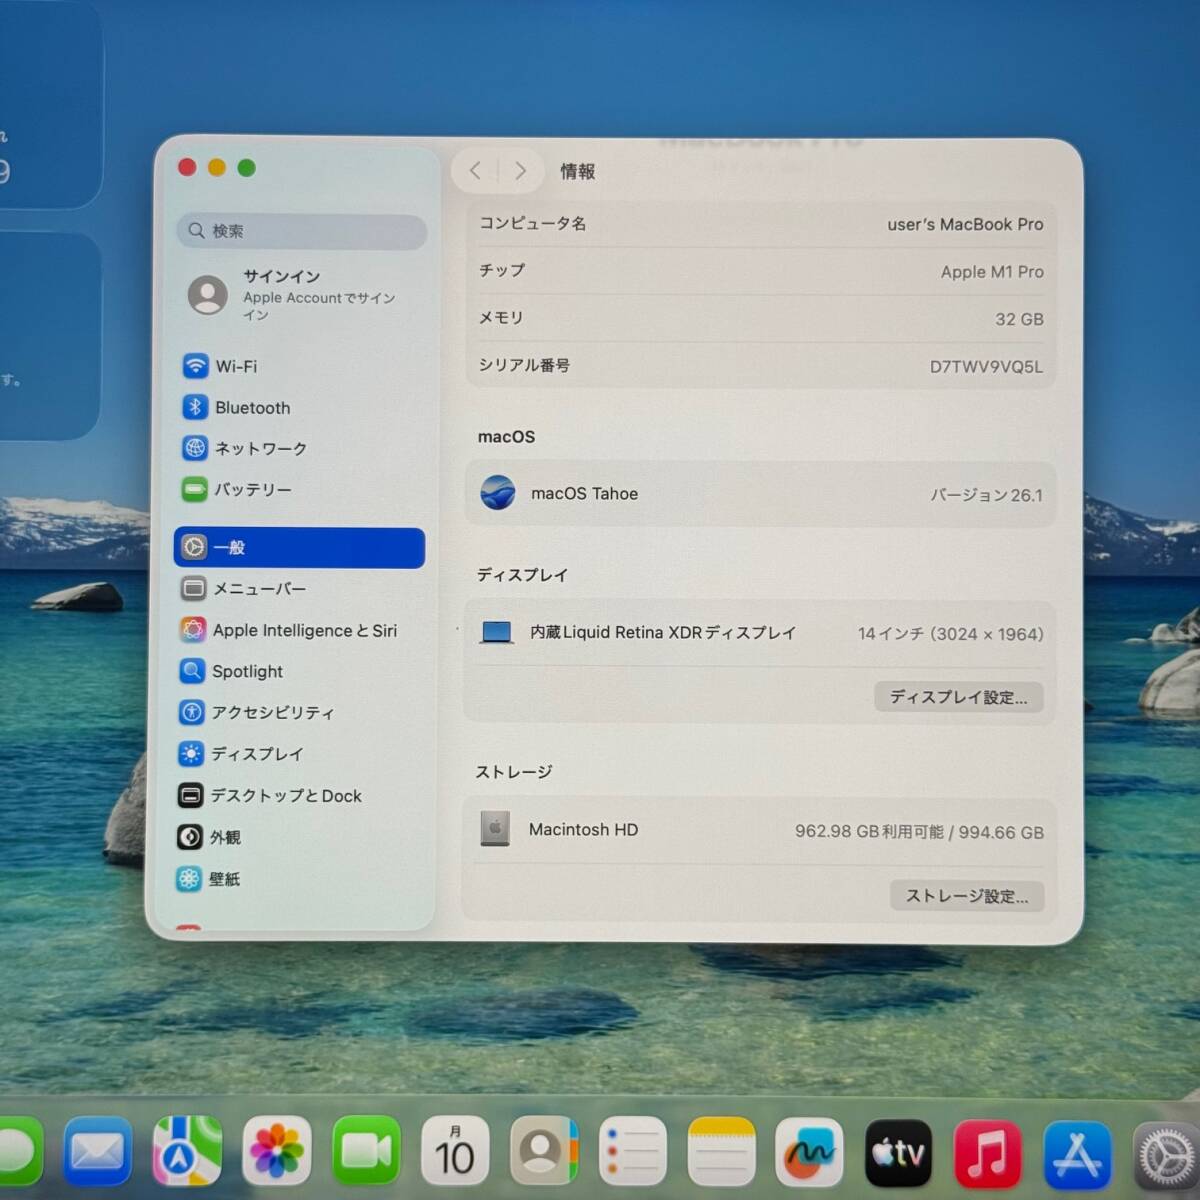1200x1200 pixels.
Task: Open the ネットワーク settings pane
Action: pos(259,449)
